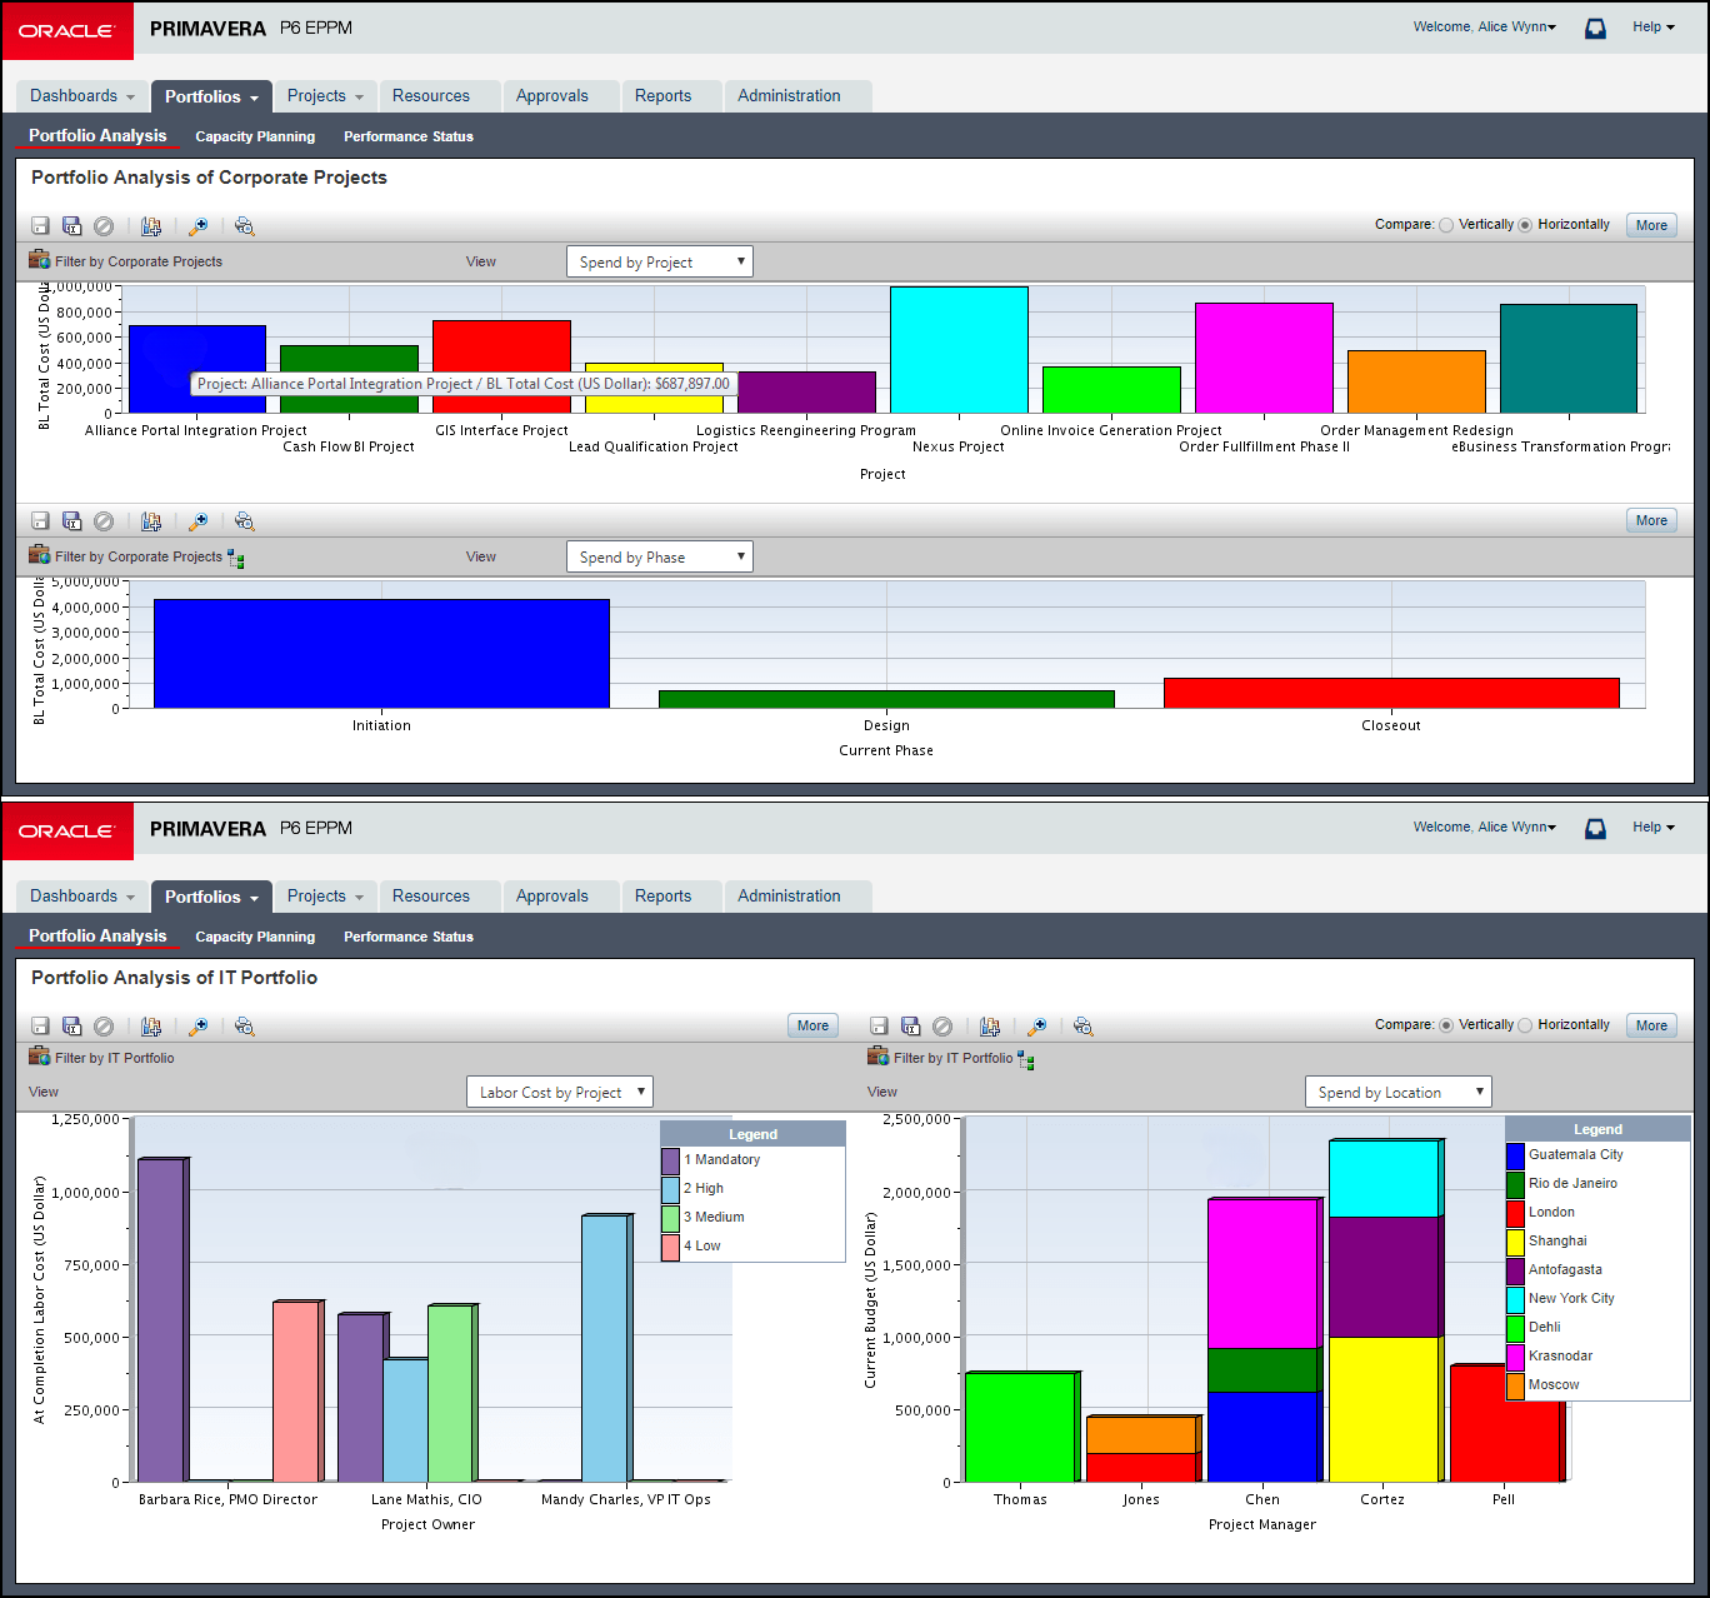Activate the zoom magnifier tool
The image size is (1710, 1598).
pyautogui.click(x=197, y=226)
